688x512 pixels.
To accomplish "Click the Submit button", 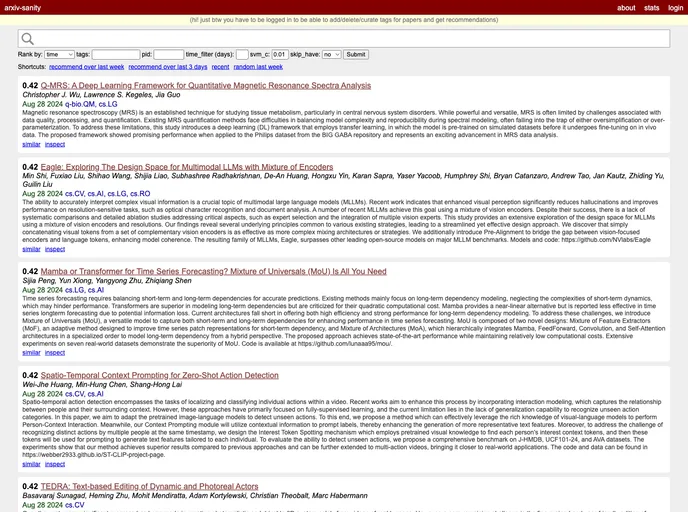I will coord(355,54).
